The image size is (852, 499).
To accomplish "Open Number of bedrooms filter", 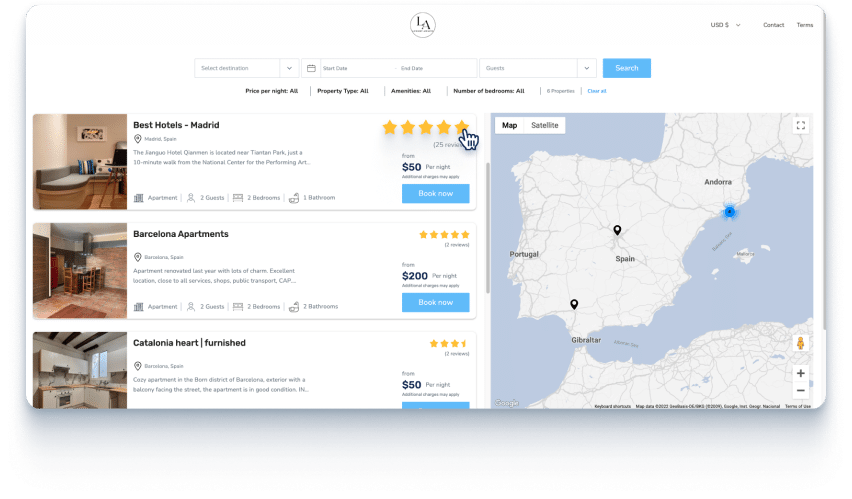I will pos(489,91).
